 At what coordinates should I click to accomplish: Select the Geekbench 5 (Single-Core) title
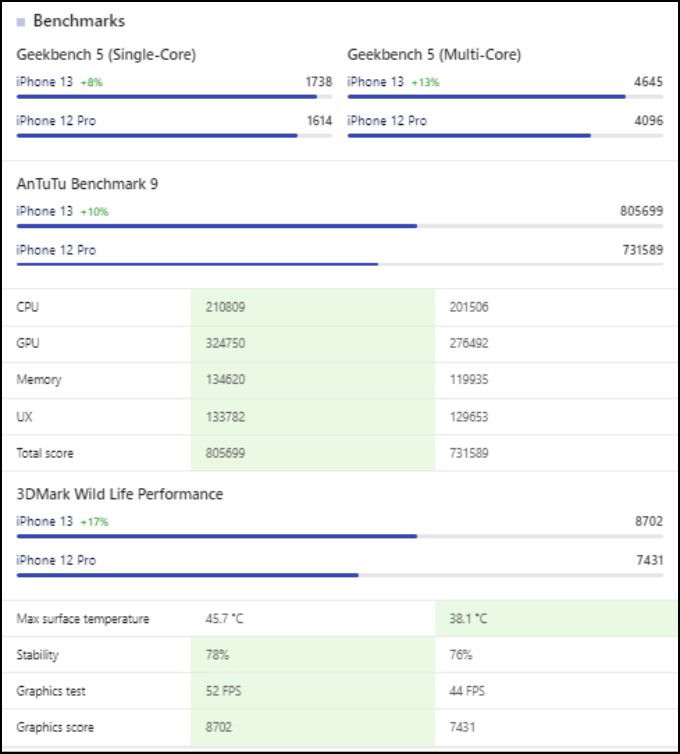tap(106, 55)
